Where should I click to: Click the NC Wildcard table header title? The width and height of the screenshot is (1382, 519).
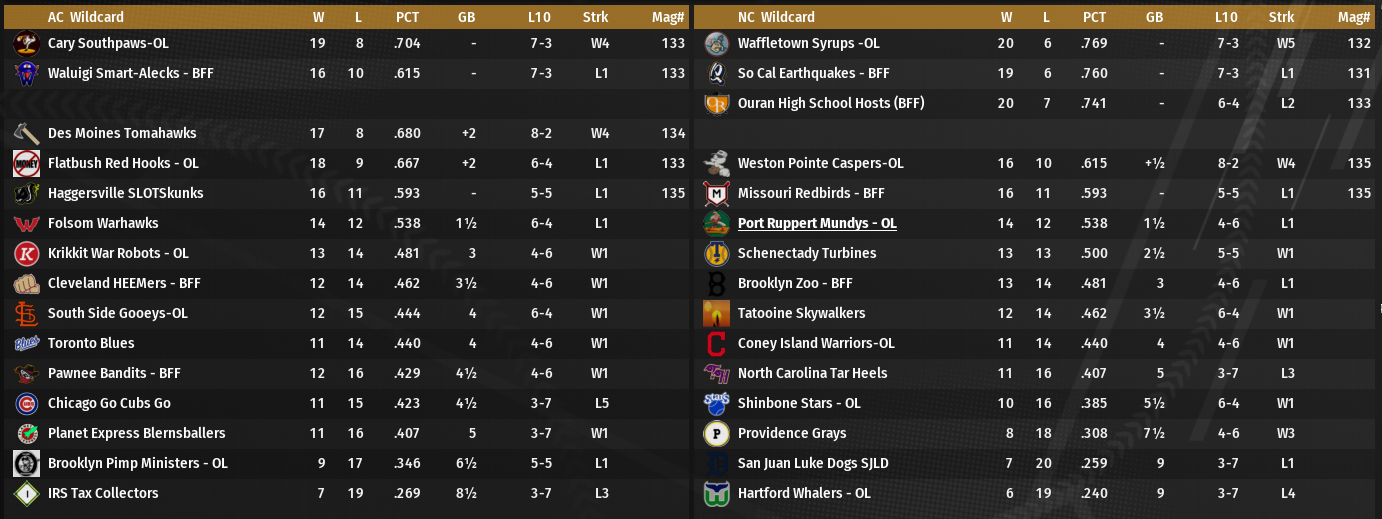tap(776, 17)
